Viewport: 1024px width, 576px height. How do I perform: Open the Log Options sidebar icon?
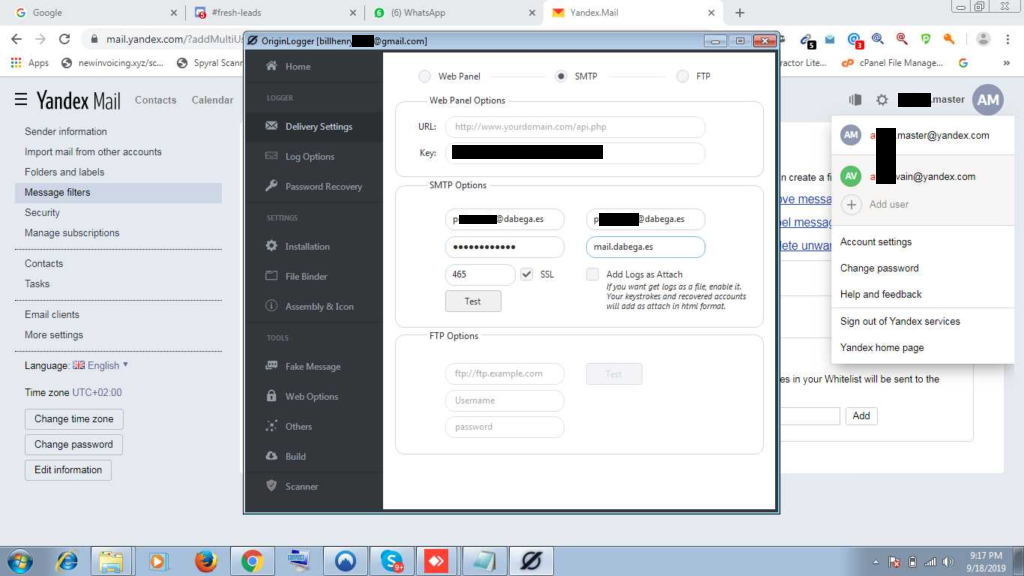coord(272,156)
